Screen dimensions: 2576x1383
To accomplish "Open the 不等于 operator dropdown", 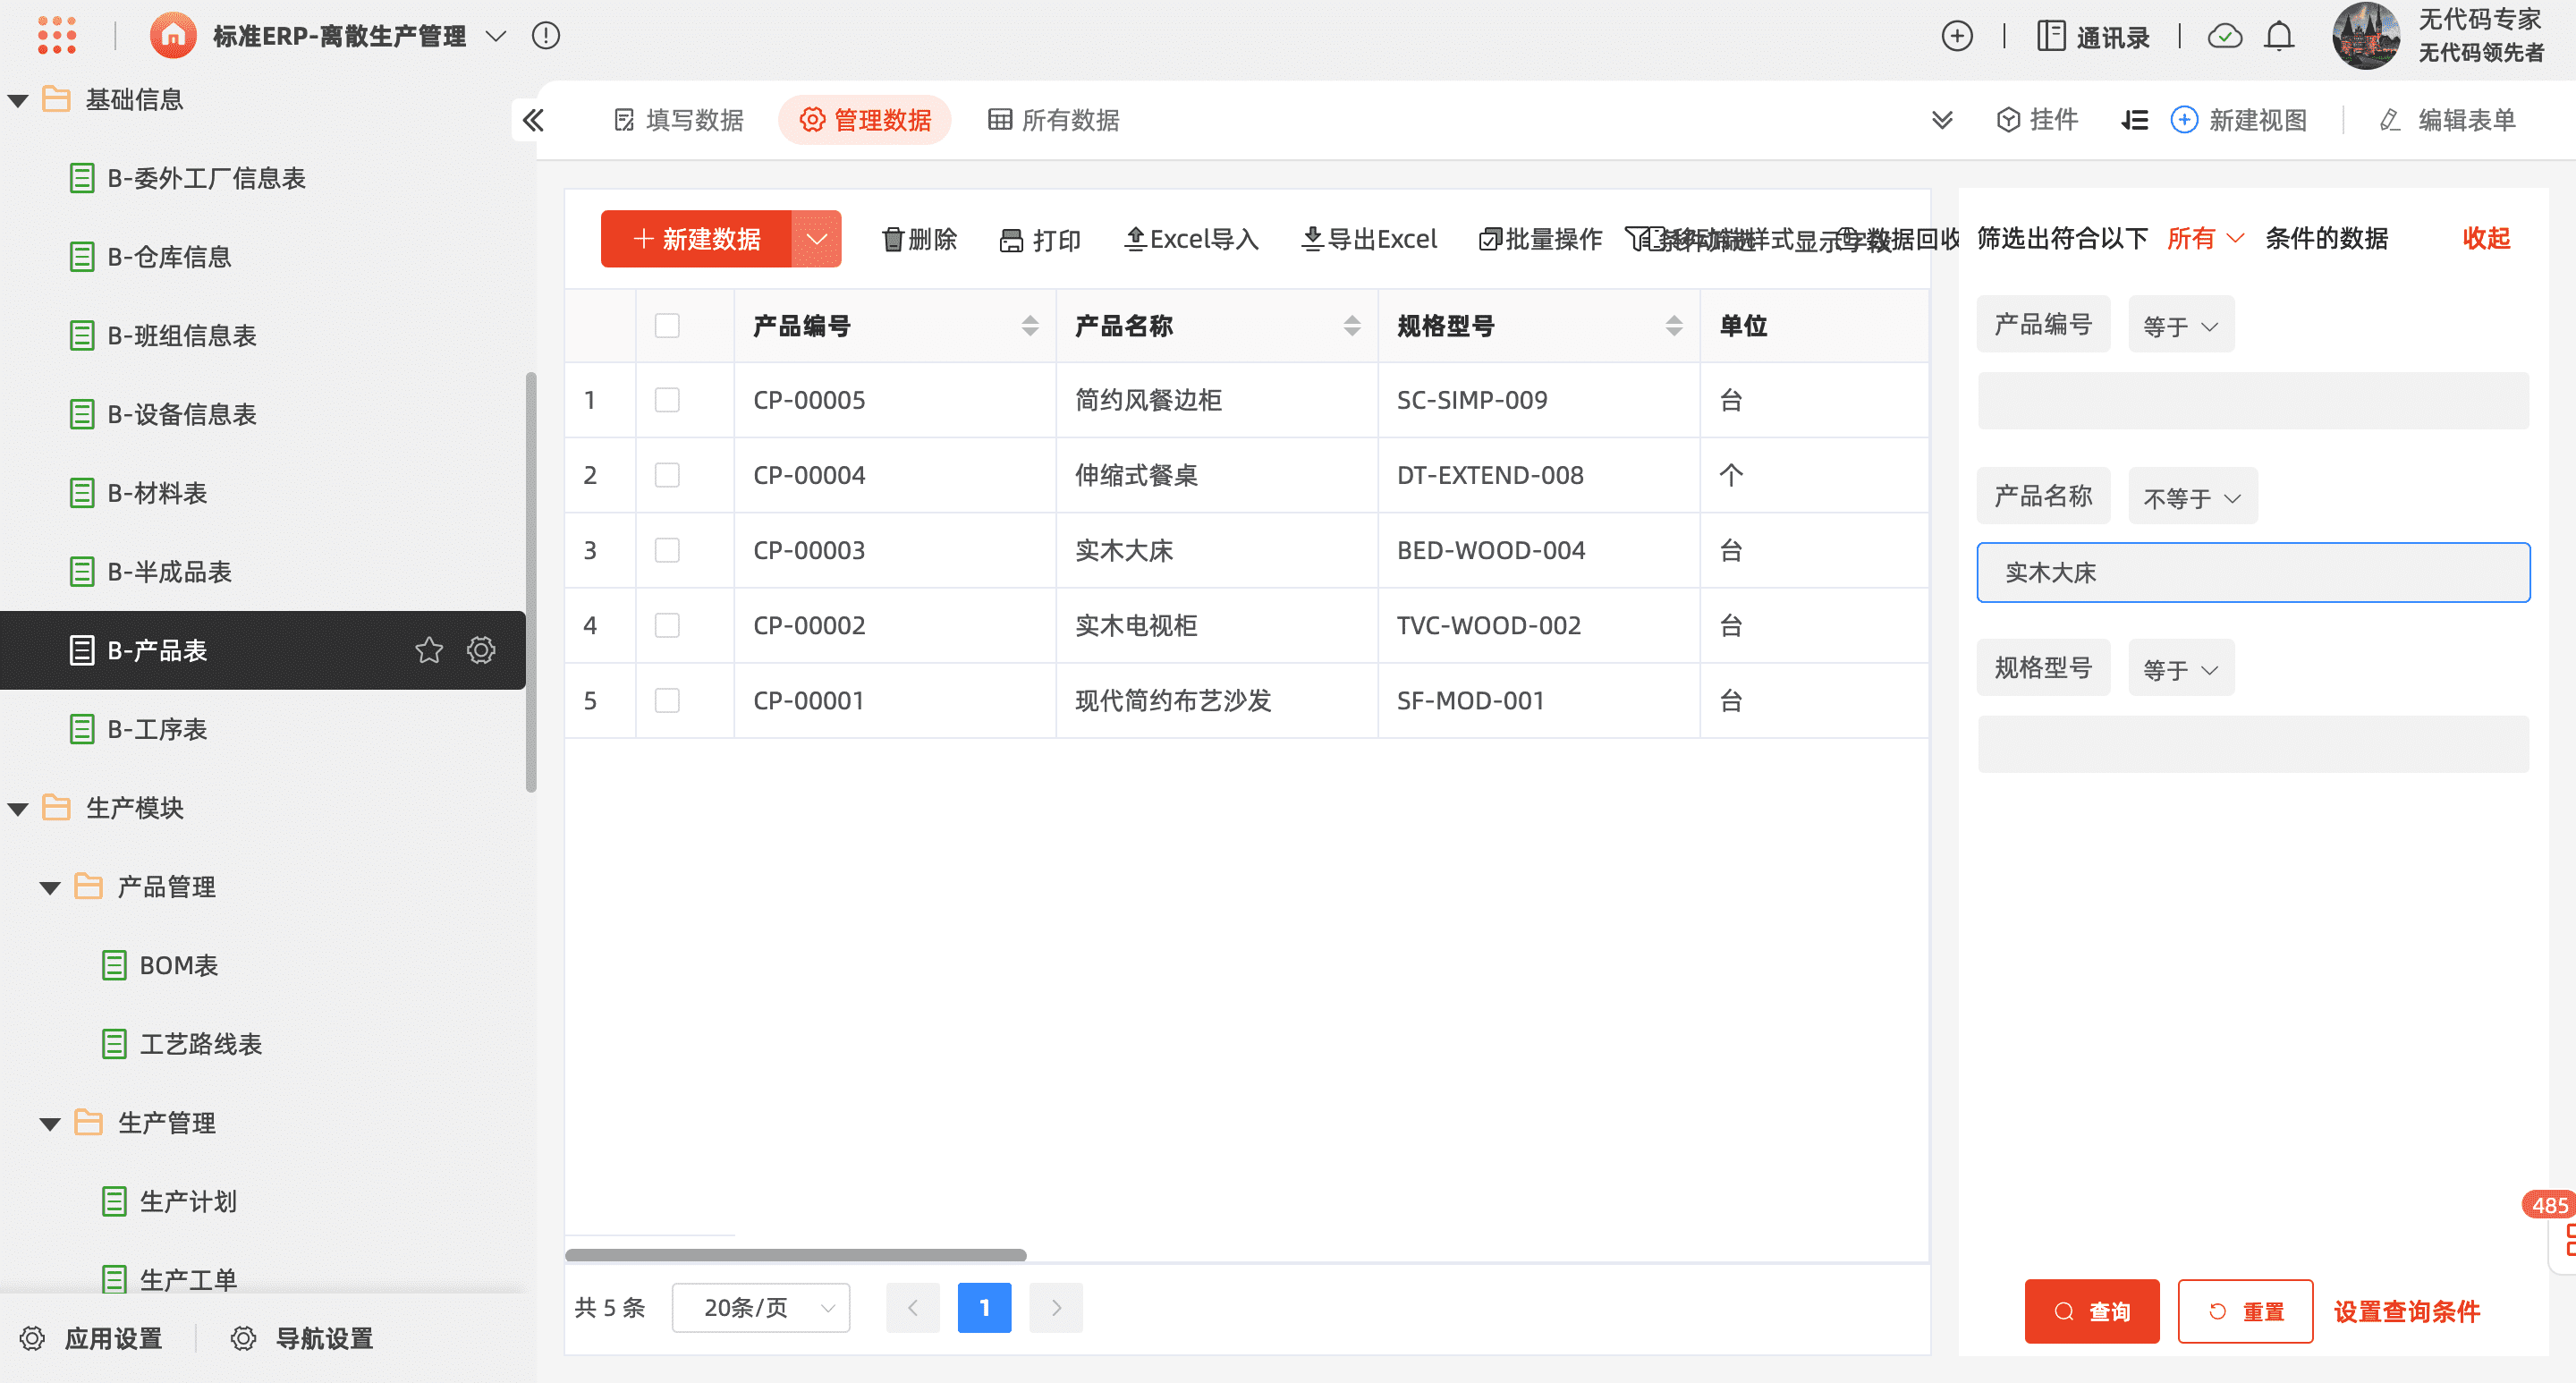I will [2192, 497].
